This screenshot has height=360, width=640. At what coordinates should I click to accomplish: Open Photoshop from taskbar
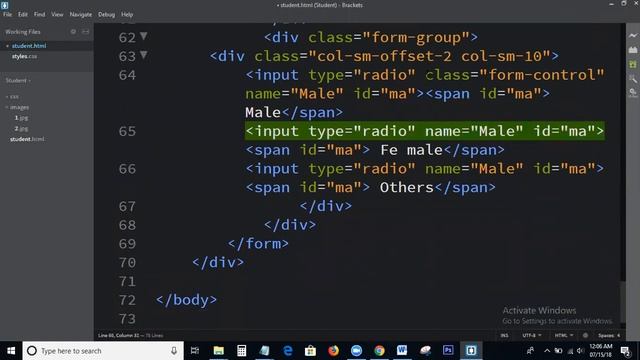[x=448, y=351]
